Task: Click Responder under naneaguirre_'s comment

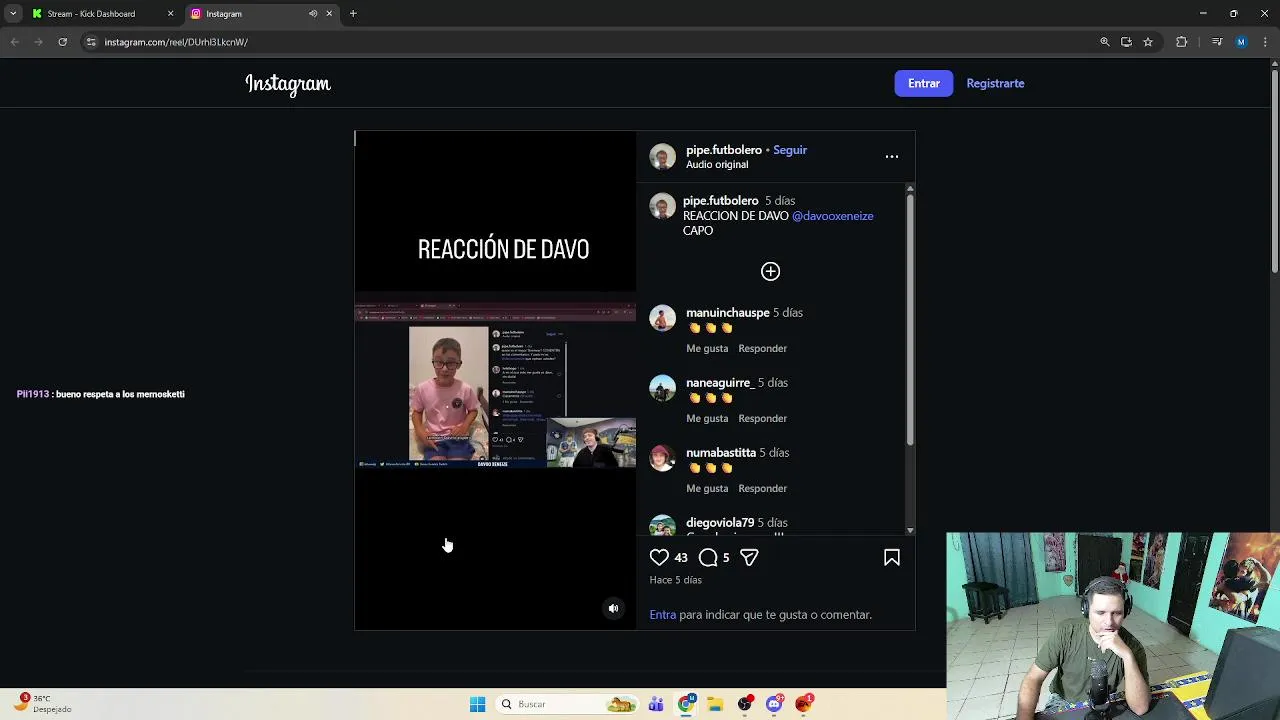Action: tap(762, 419)
